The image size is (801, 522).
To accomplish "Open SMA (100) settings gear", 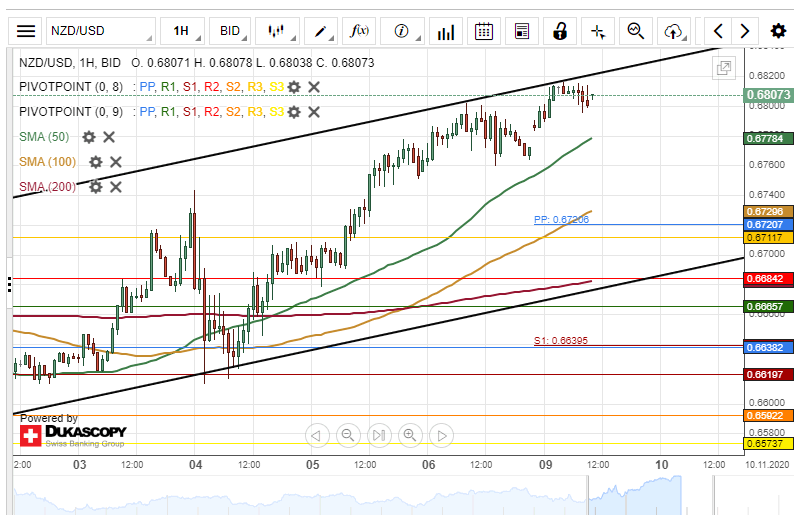I will [x=96, y=162].
